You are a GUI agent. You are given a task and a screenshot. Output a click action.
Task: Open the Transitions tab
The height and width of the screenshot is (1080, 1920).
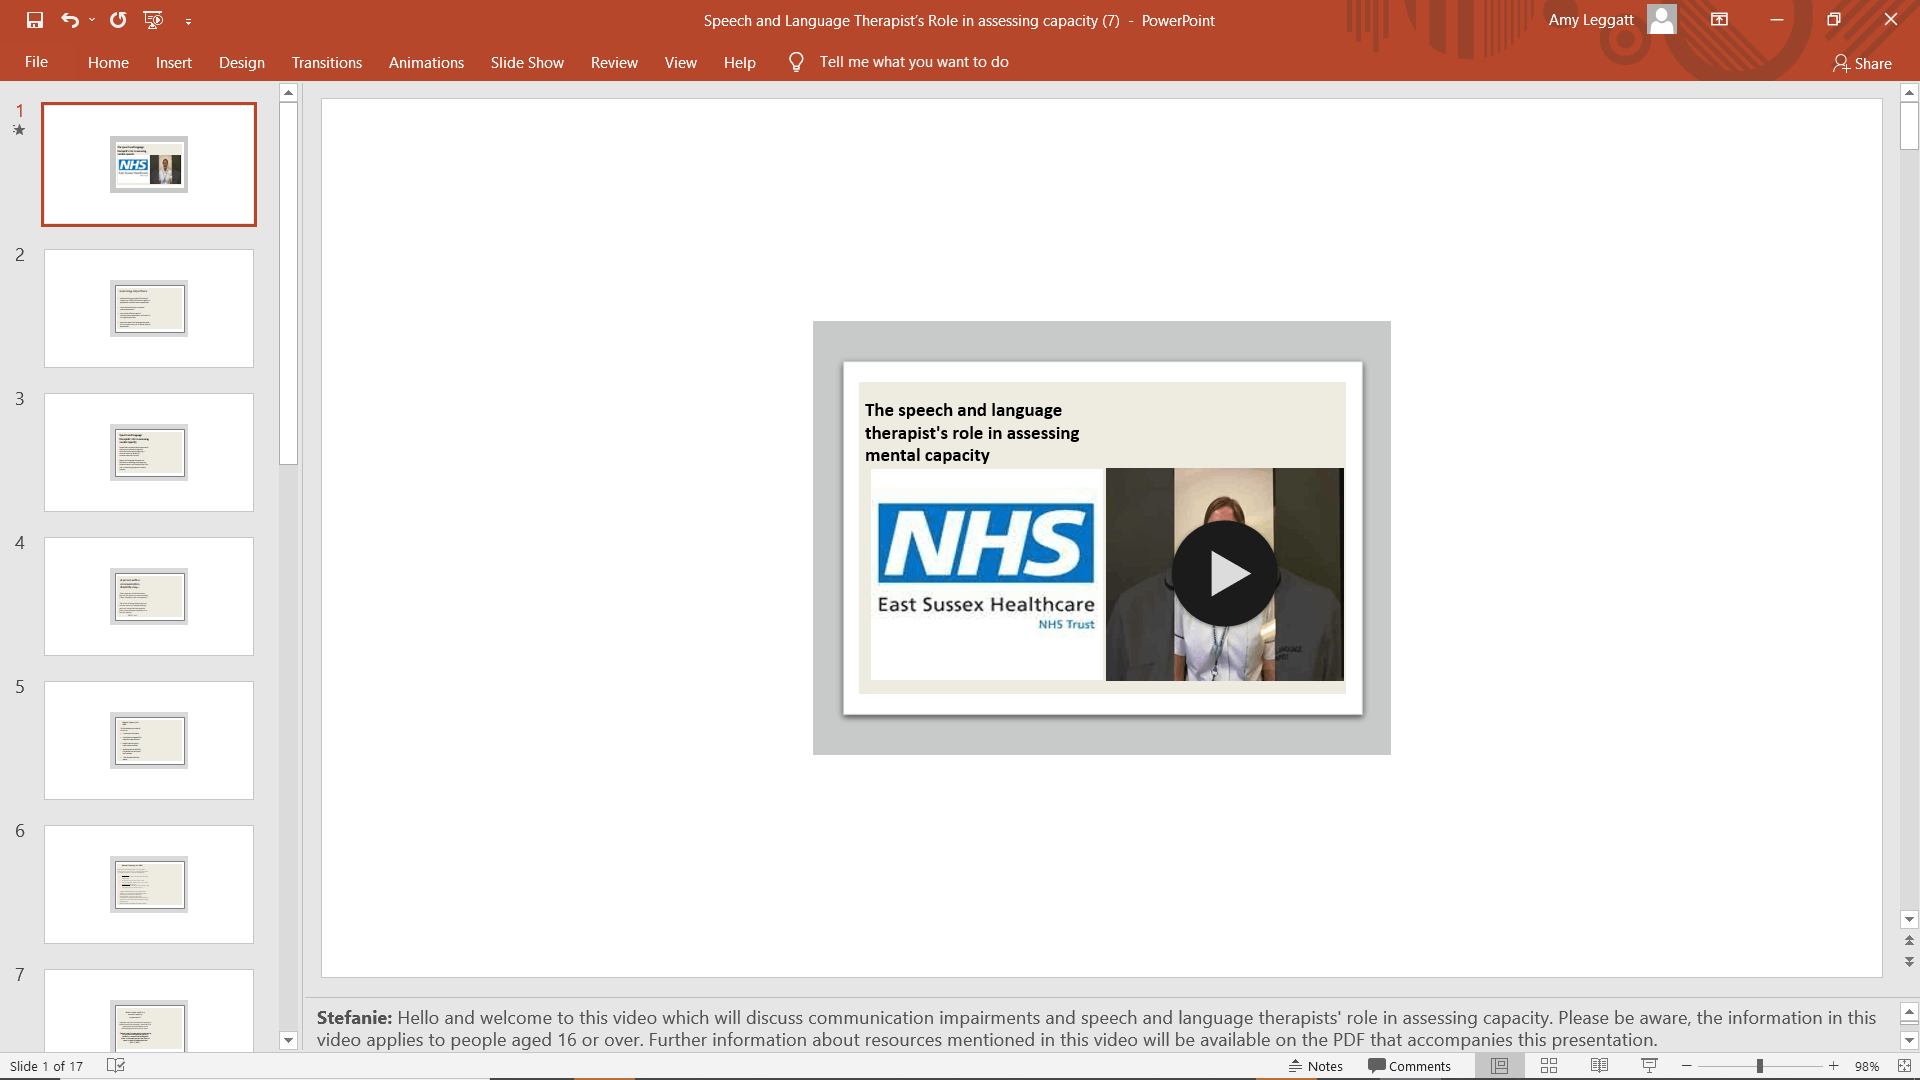click(x=326, y=62)
